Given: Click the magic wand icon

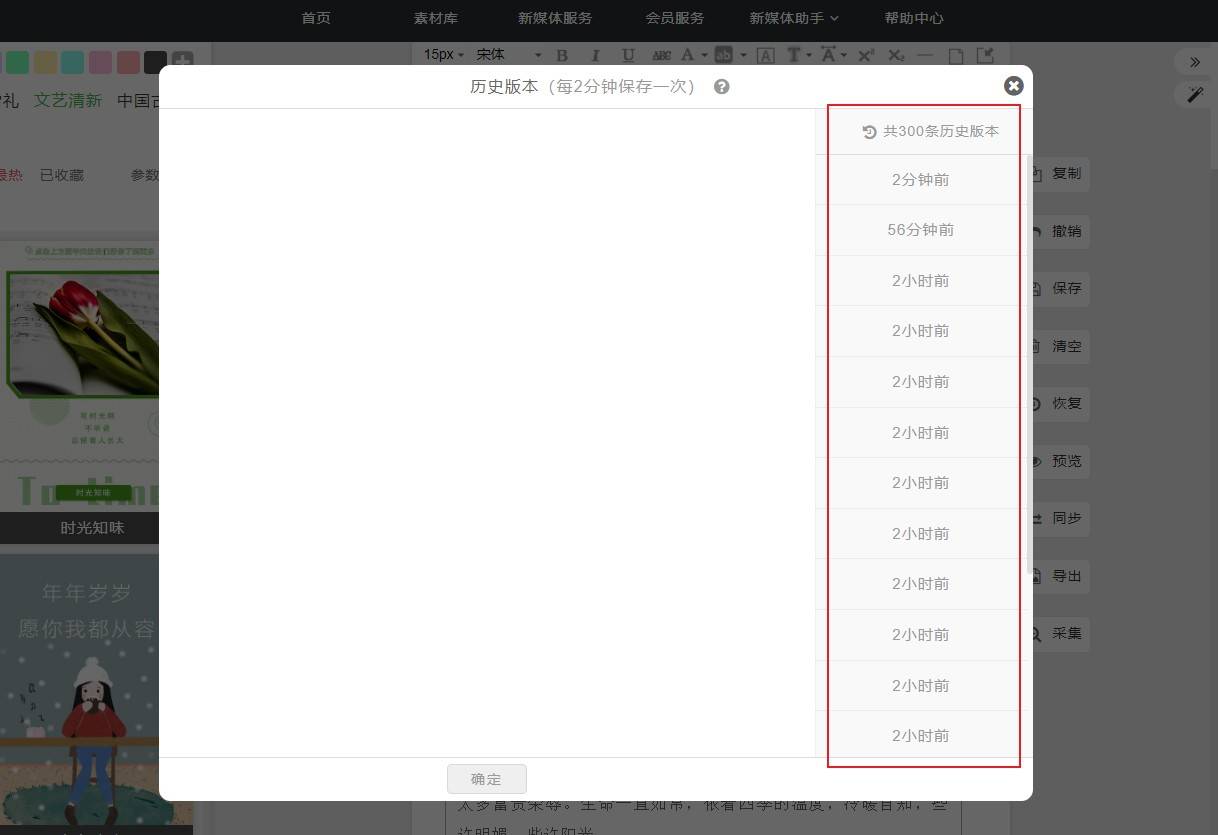Looking at the screenshot, I should click(x=1194, y=94).
